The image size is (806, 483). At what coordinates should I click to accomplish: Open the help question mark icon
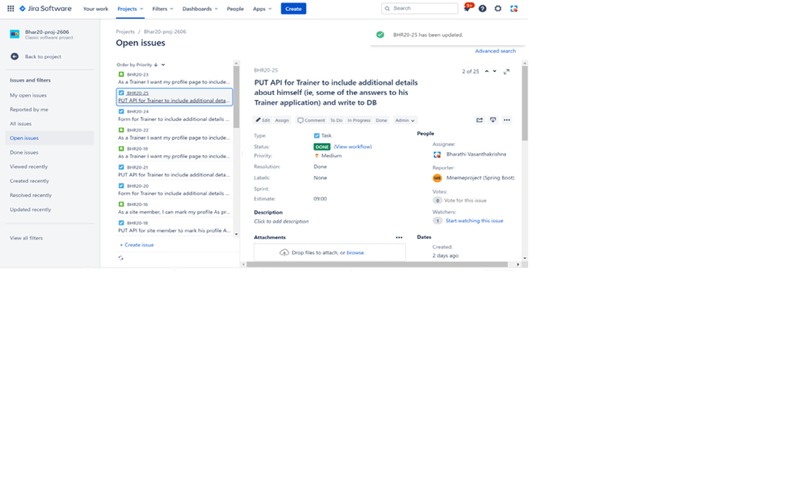[x=482, y=9]
